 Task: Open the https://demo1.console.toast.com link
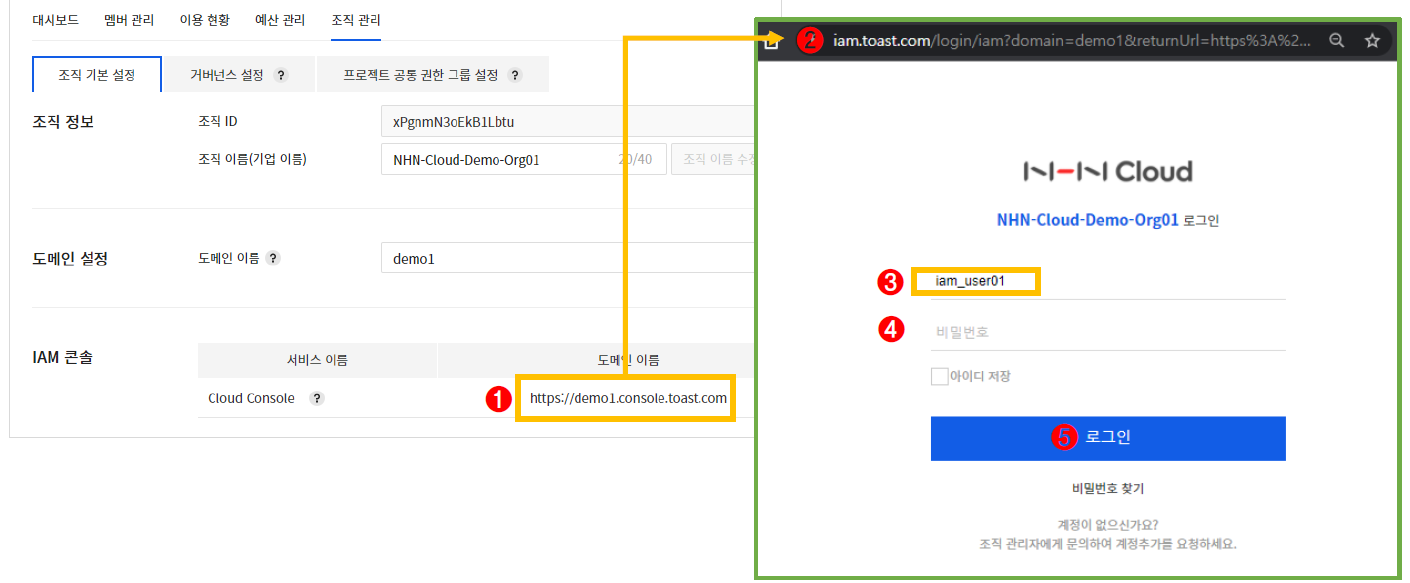point(628,398)
